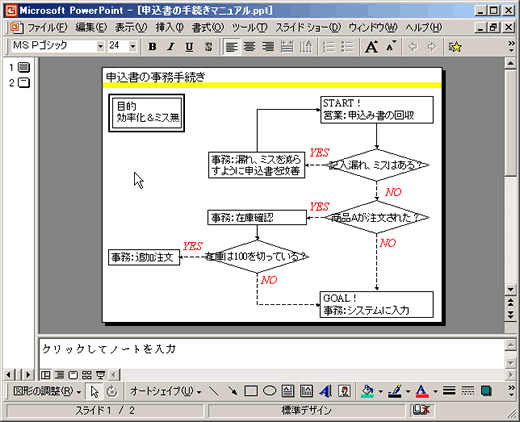Open the font name dropdown
The width and height of the screenshot is (520, 422).
[100, 46]
